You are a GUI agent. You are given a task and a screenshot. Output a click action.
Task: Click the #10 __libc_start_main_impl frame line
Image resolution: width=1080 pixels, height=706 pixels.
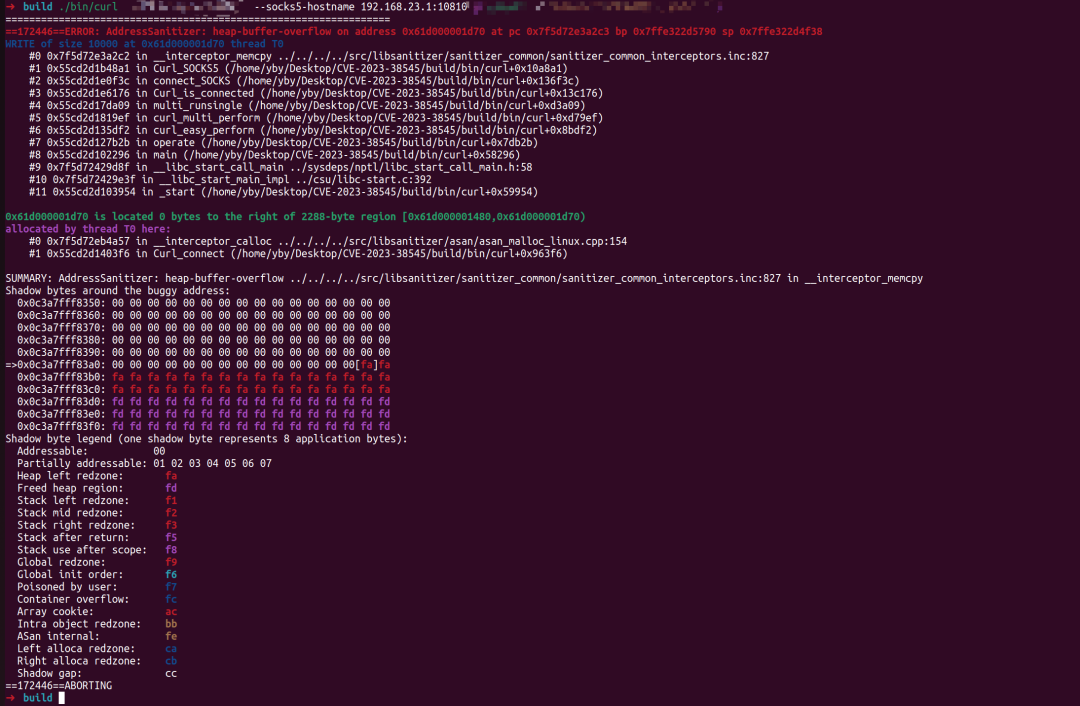click(230, 180)
